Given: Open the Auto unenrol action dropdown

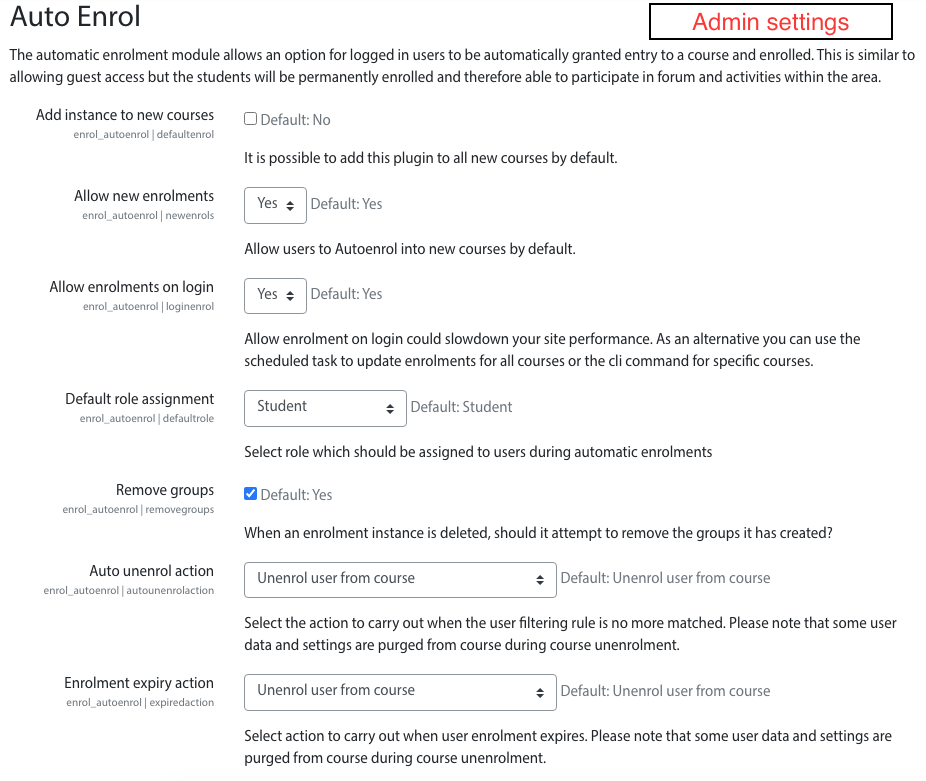Looking at the screenshot, I should coord(400,580).
